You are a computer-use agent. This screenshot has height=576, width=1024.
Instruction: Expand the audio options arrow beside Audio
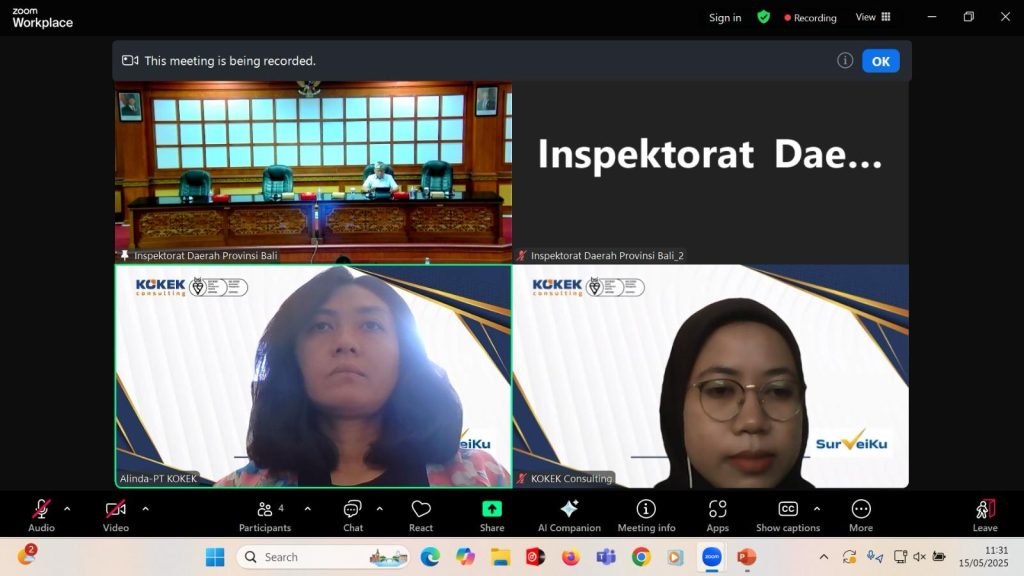(67, 509)
